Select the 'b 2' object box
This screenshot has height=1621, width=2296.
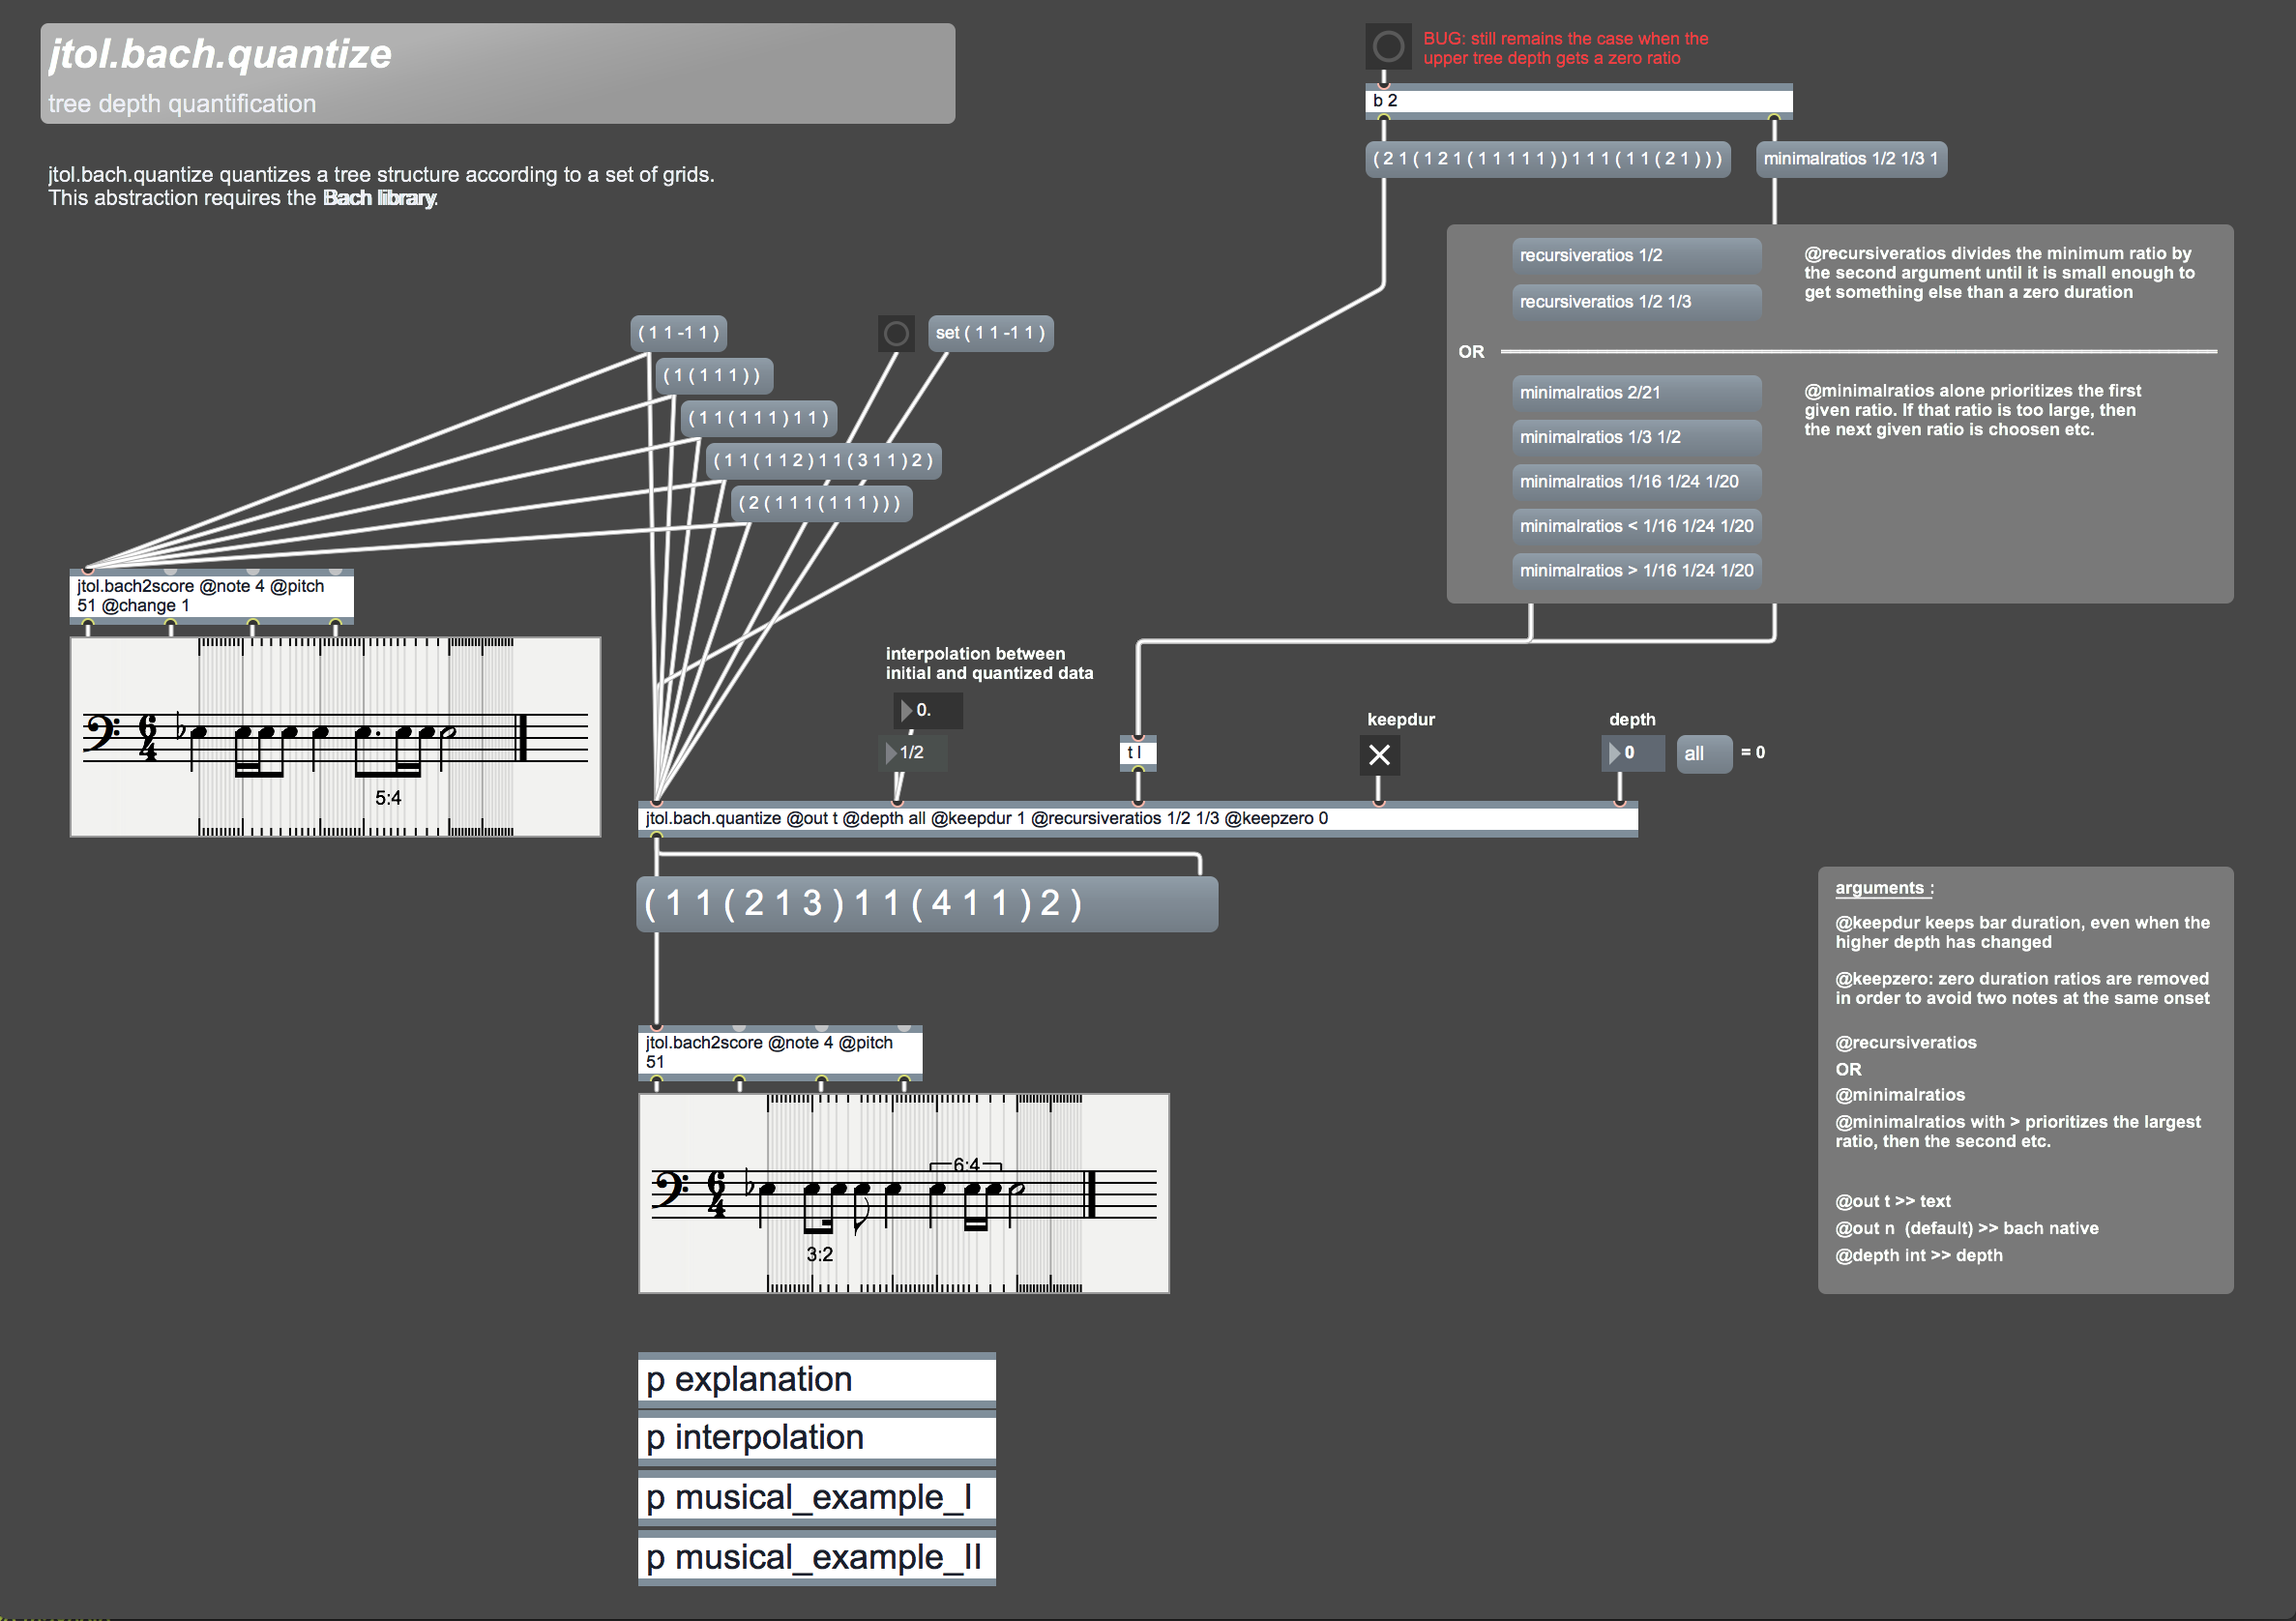1577,100
